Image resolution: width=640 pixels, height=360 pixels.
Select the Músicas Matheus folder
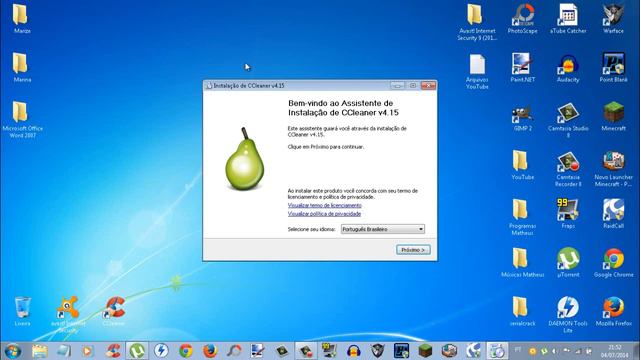522,263
